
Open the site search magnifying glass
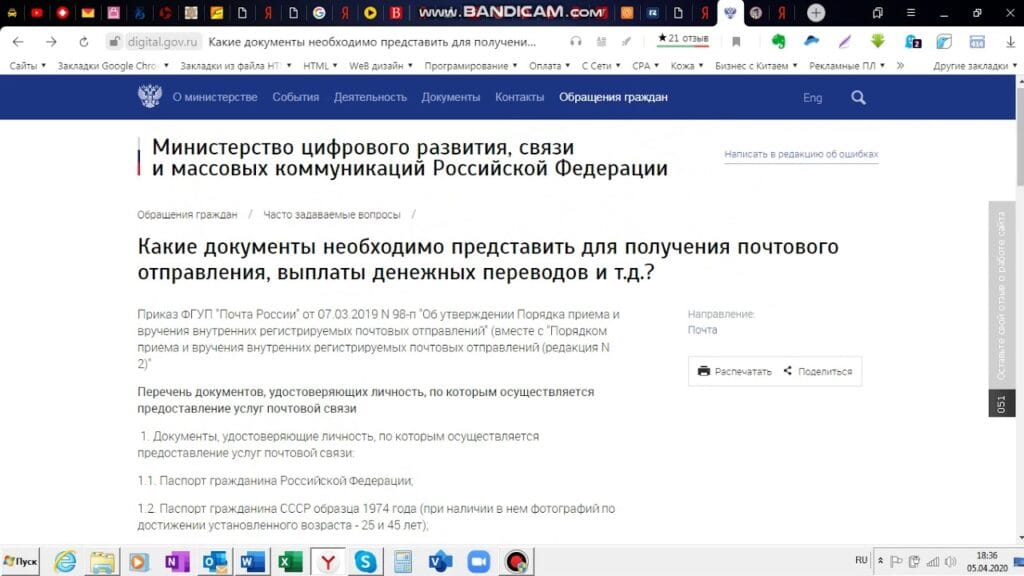pyautogui.click(x=858, y=98)
